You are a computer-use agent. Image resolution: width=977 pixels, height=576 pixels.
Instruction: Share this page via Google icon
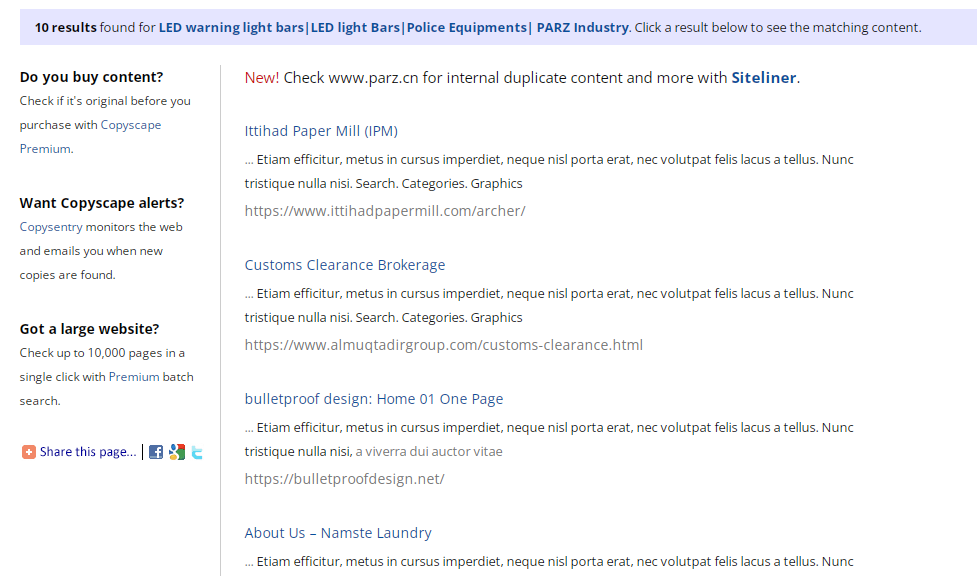pyautogui.click(x=177, y=452)
